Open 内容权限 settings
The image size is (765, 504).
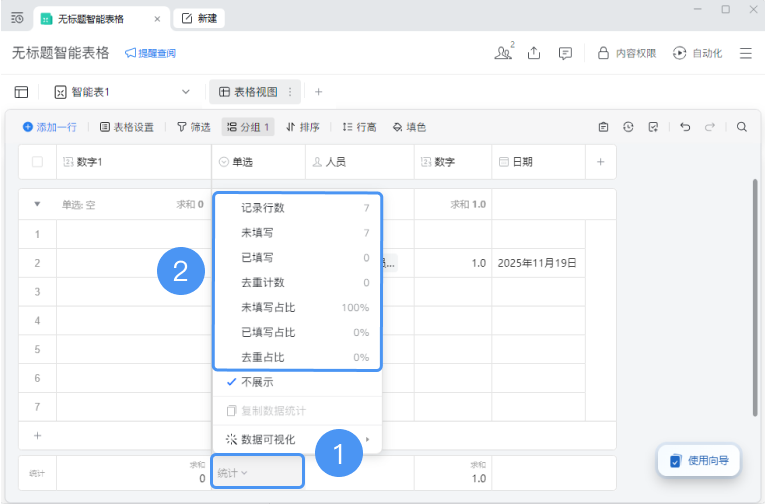(627, 53)
